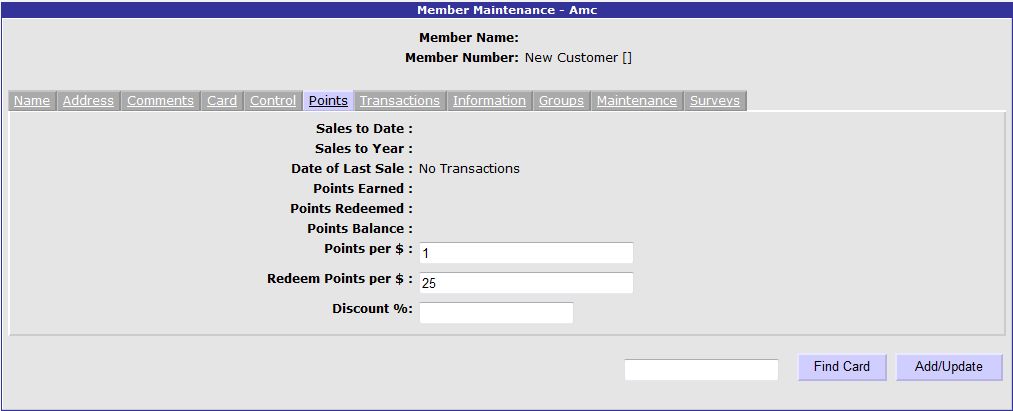Click the Add/Update button
The image size is (1013, 411).
pos(949,367)
